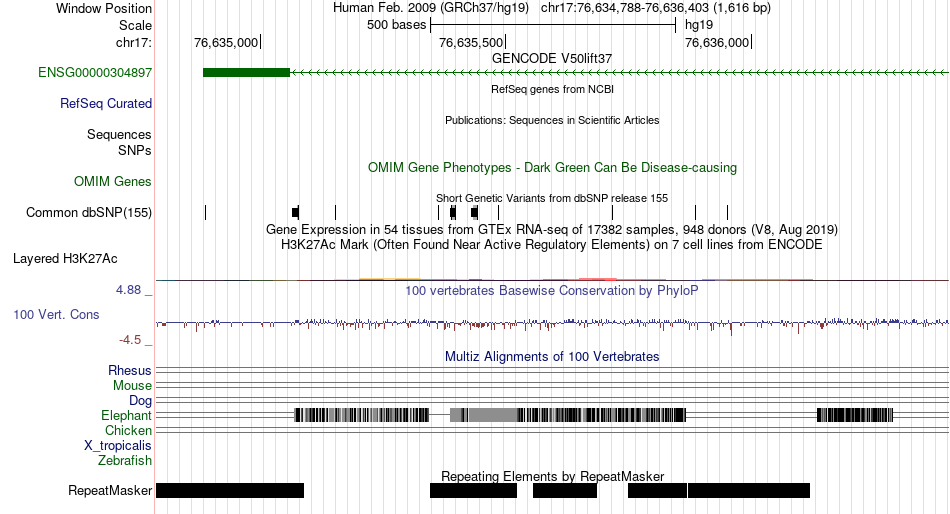
Task: Click Repeating Elements by RepeatMasker title
Action: point(552,476)
